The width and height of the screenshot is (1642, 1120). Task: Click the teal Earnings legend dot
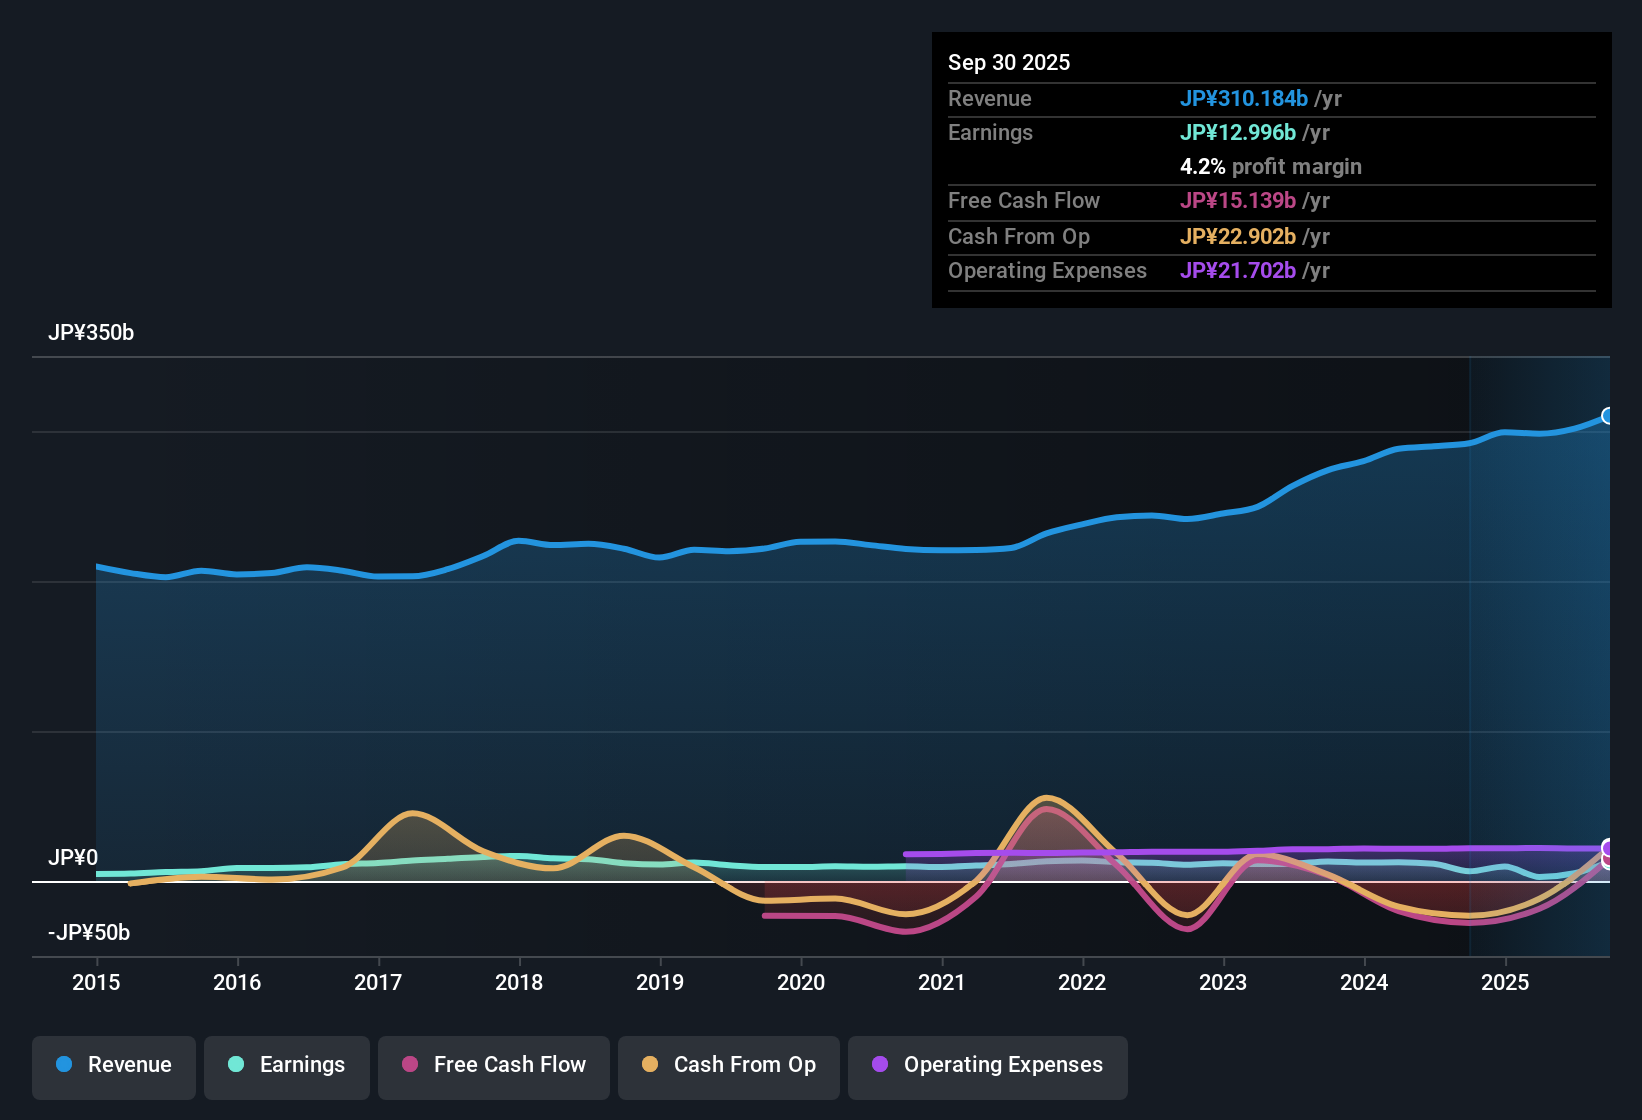pos(235,1065)
